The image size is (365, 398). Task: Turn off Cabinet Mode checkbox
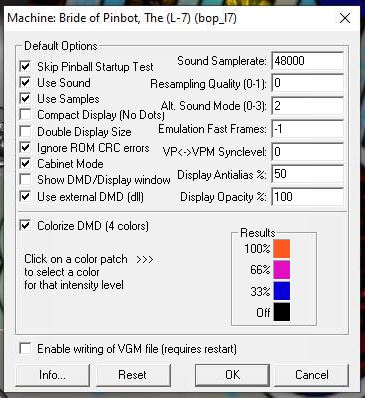pos(25,164)
